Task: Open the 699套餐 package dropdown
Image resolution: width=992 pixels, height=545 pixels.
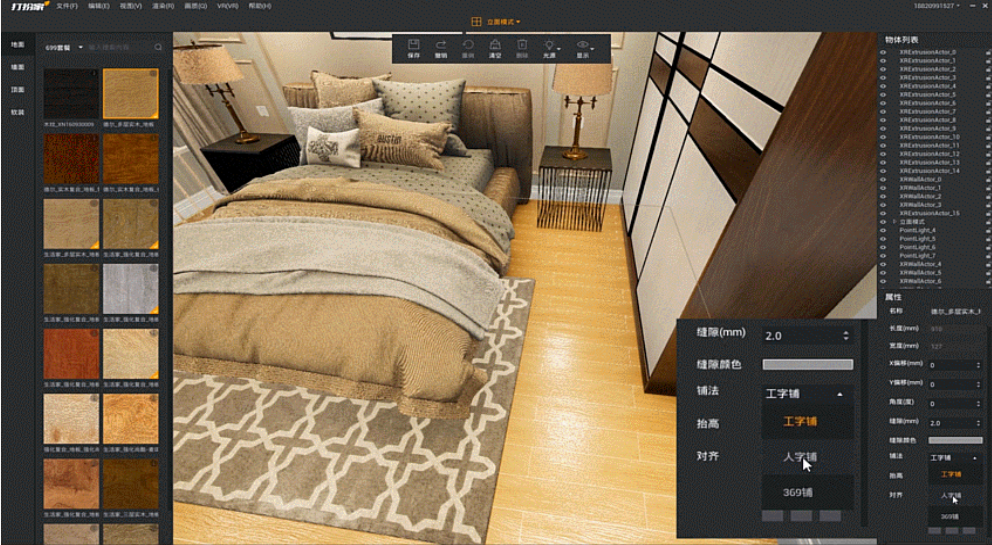Action: click(x=64, y=47)
